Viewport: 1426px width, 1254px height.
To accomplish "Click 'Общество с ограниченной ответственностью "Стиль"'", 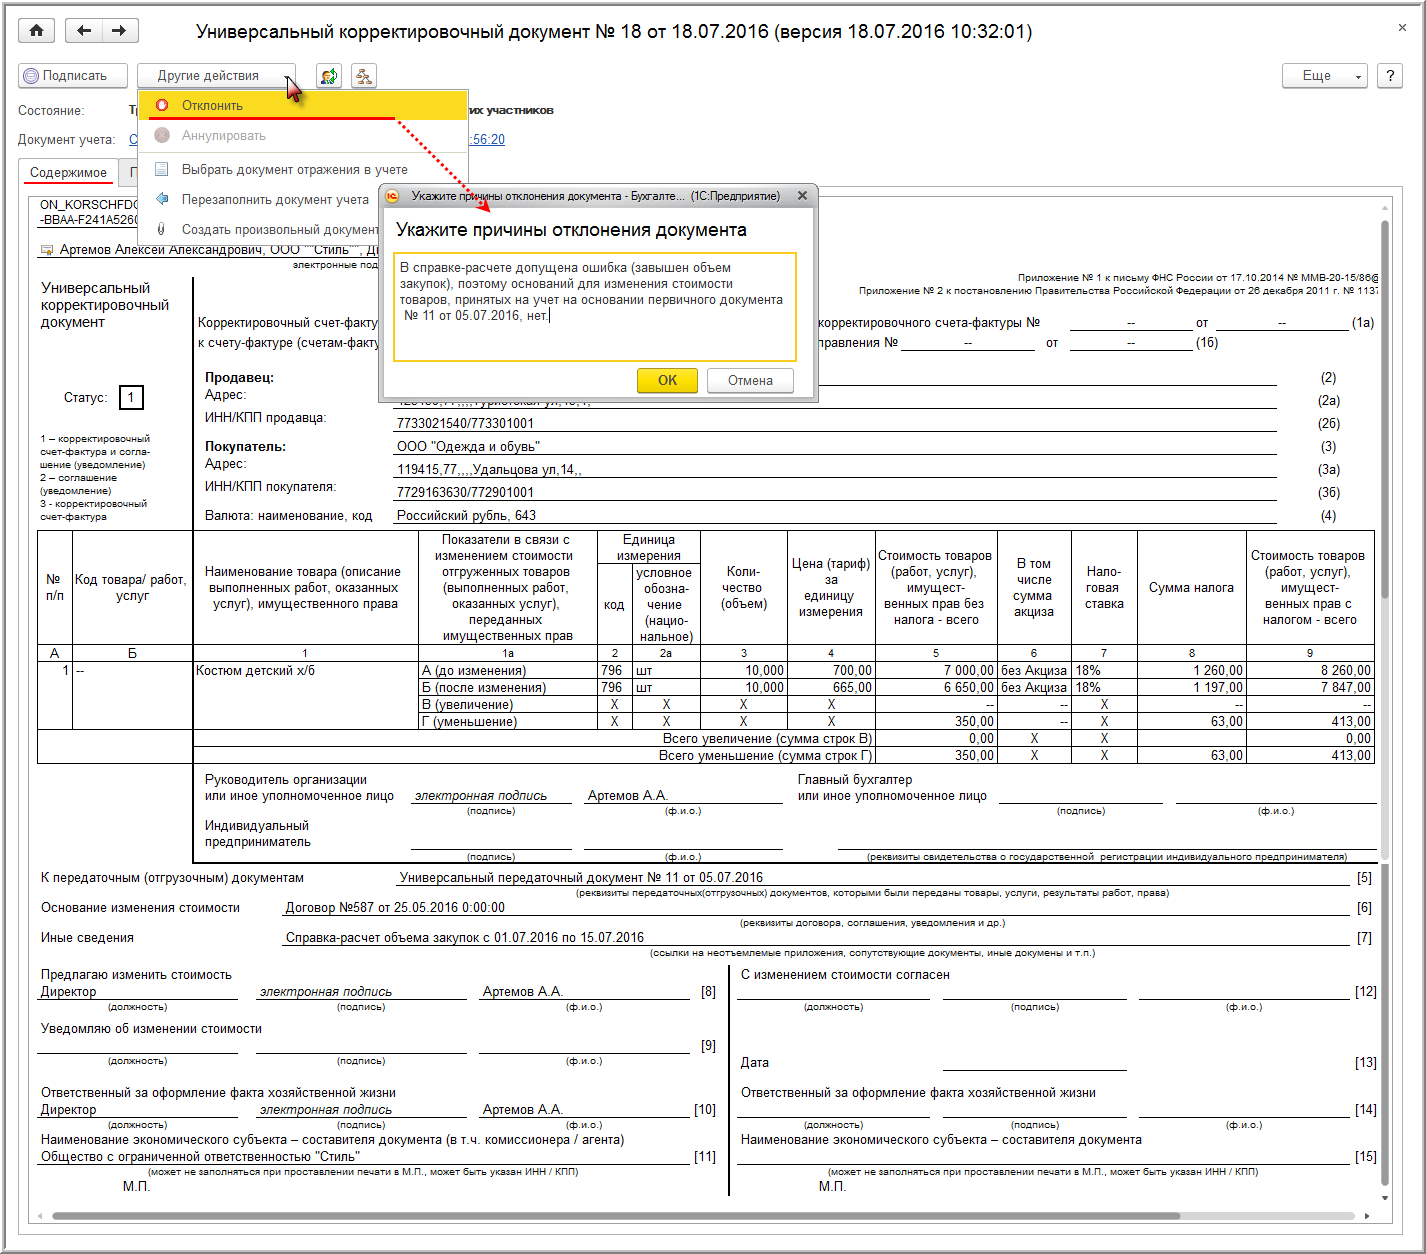I will (200, 1157).
